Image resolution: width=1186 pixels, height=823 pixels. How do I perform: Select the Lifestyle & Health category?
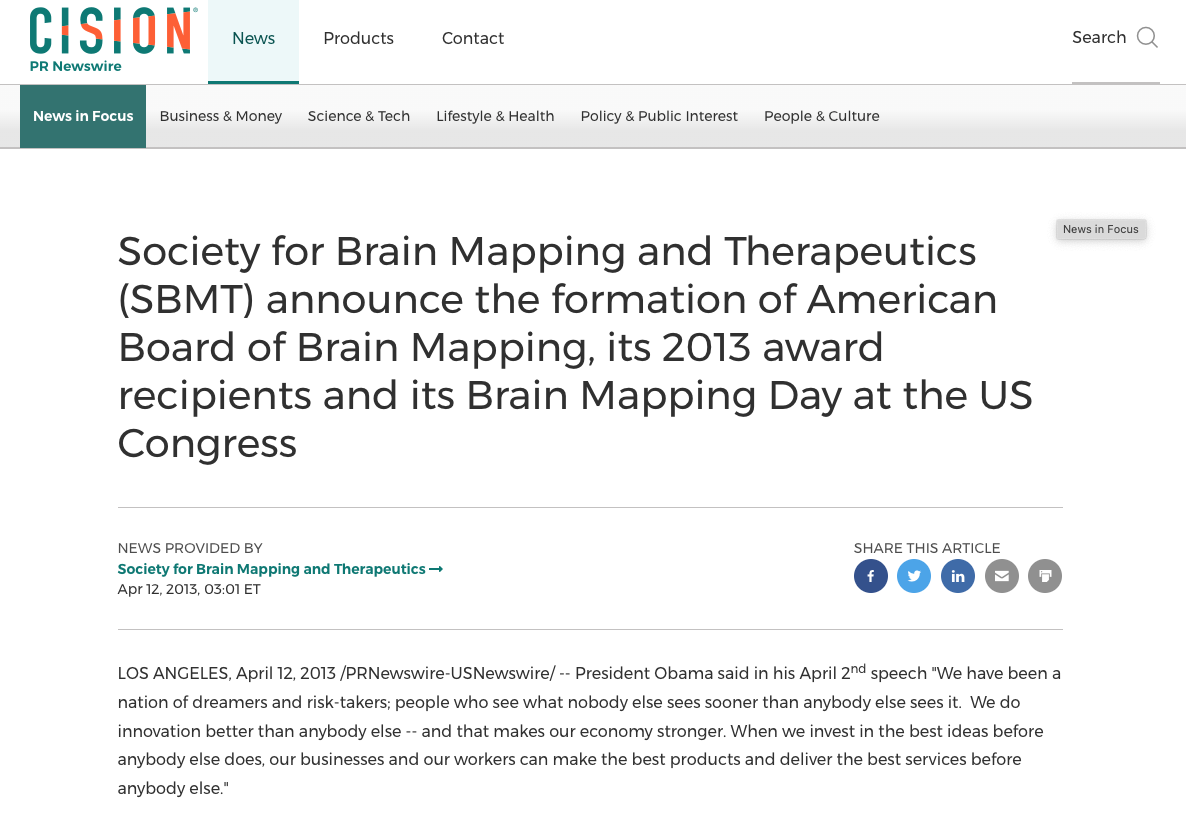(x=495, y=116)
